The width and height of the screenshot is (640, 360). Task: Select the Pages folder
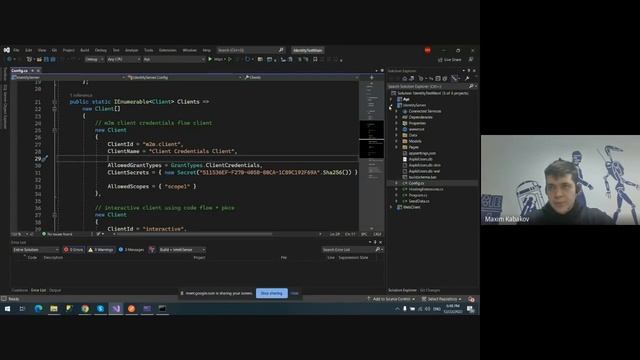point(414,147)
